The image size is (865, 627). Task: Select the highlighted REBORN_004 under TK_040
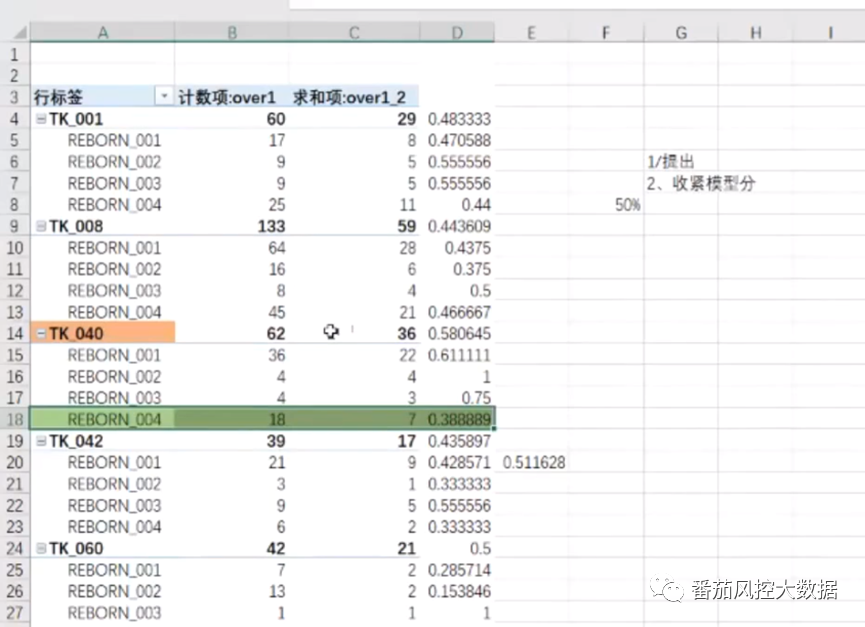[x=113, y=420]
